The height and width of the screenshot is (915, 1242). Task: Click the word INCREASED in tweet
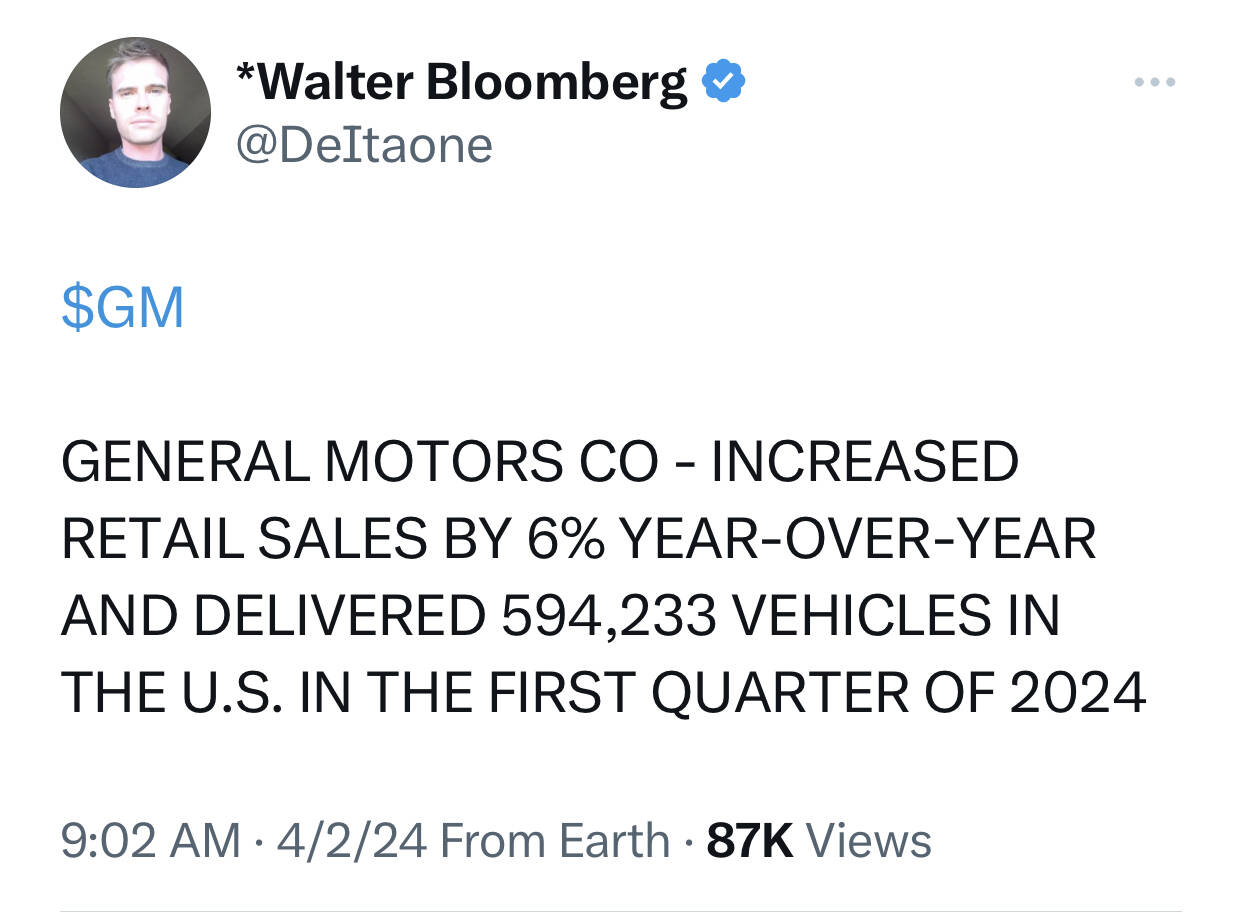(x=864, y=462)
